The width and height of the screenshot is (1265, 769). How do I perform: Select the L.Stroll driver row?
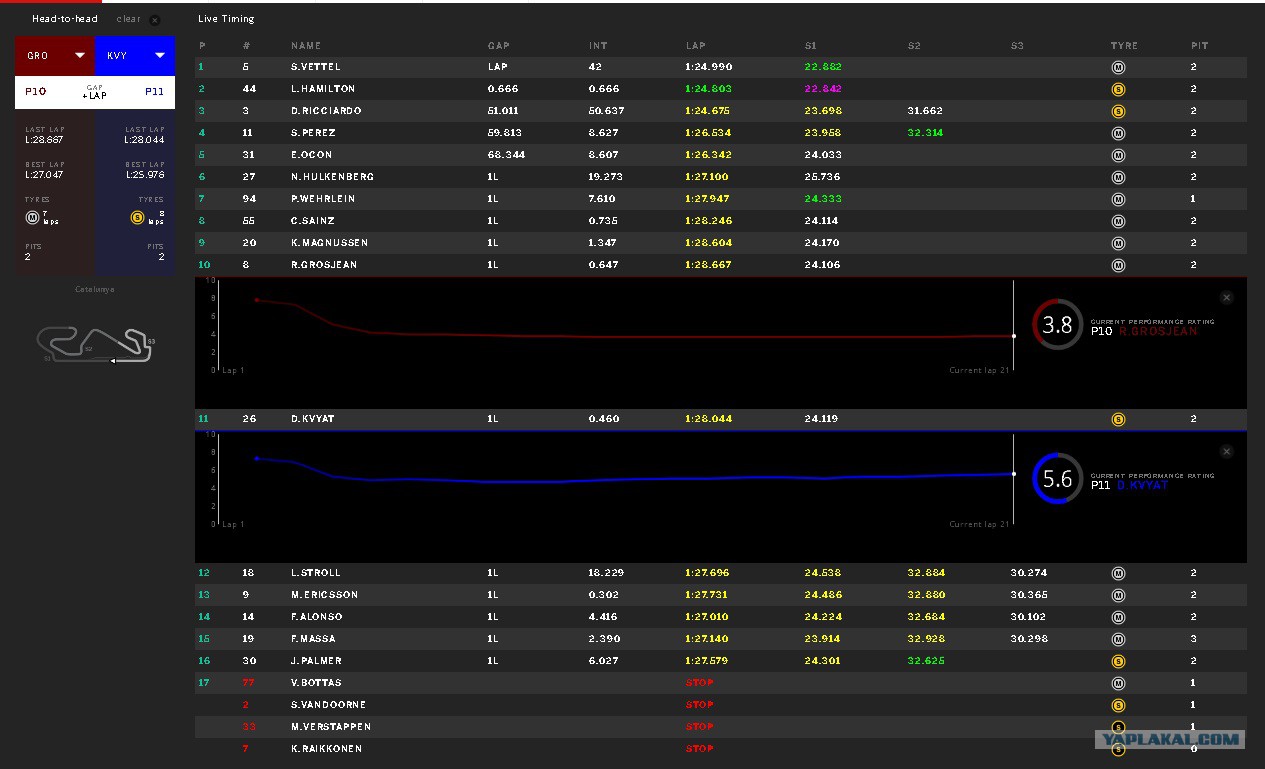[721, 573]
